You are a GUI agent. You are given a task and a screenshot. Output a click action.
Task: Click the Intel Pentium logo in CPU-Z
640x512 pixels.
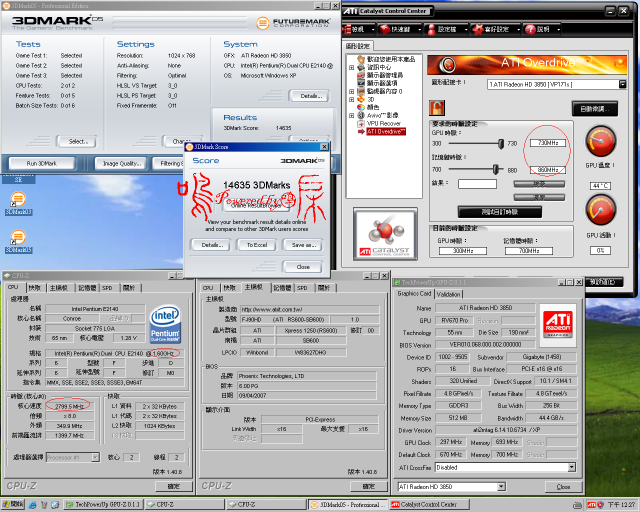coord(165,325)
